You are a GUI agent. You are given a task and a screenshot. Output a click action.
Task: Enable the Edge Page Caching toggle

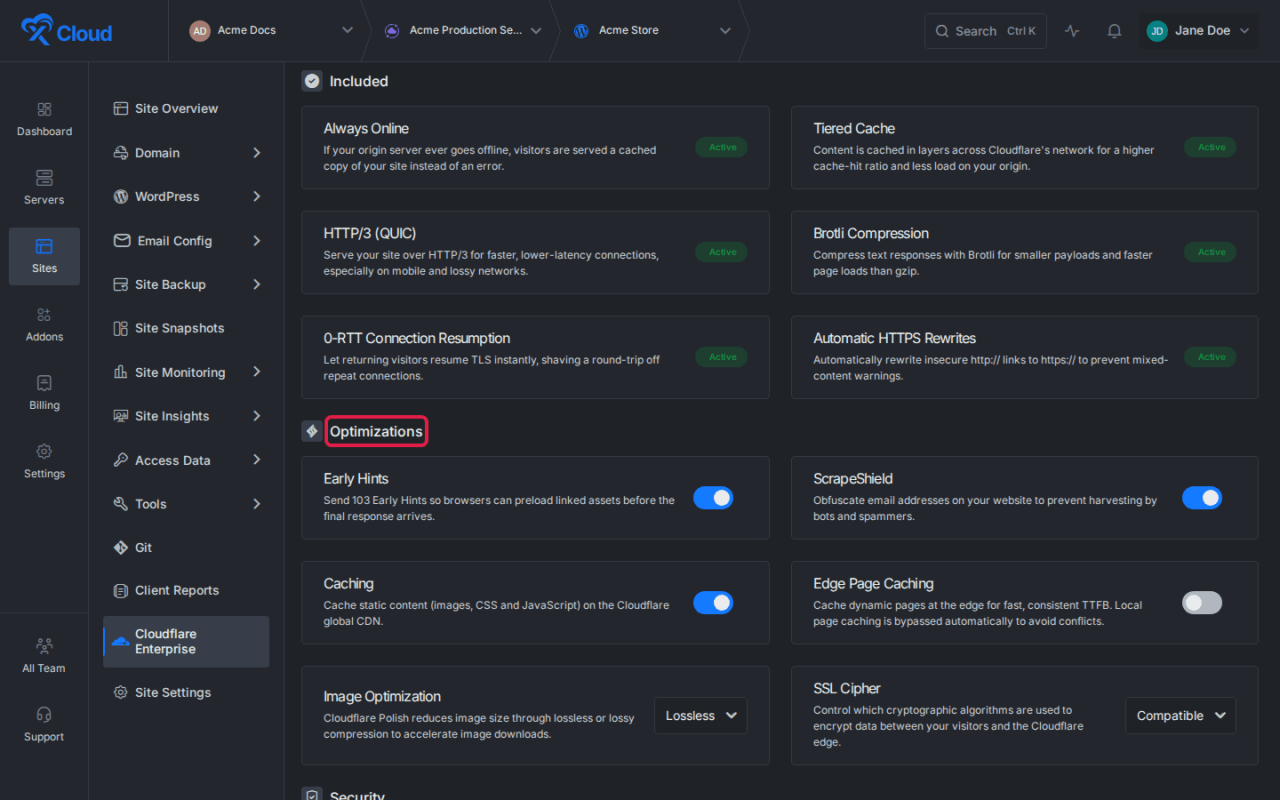click(x=1202, y=603)
